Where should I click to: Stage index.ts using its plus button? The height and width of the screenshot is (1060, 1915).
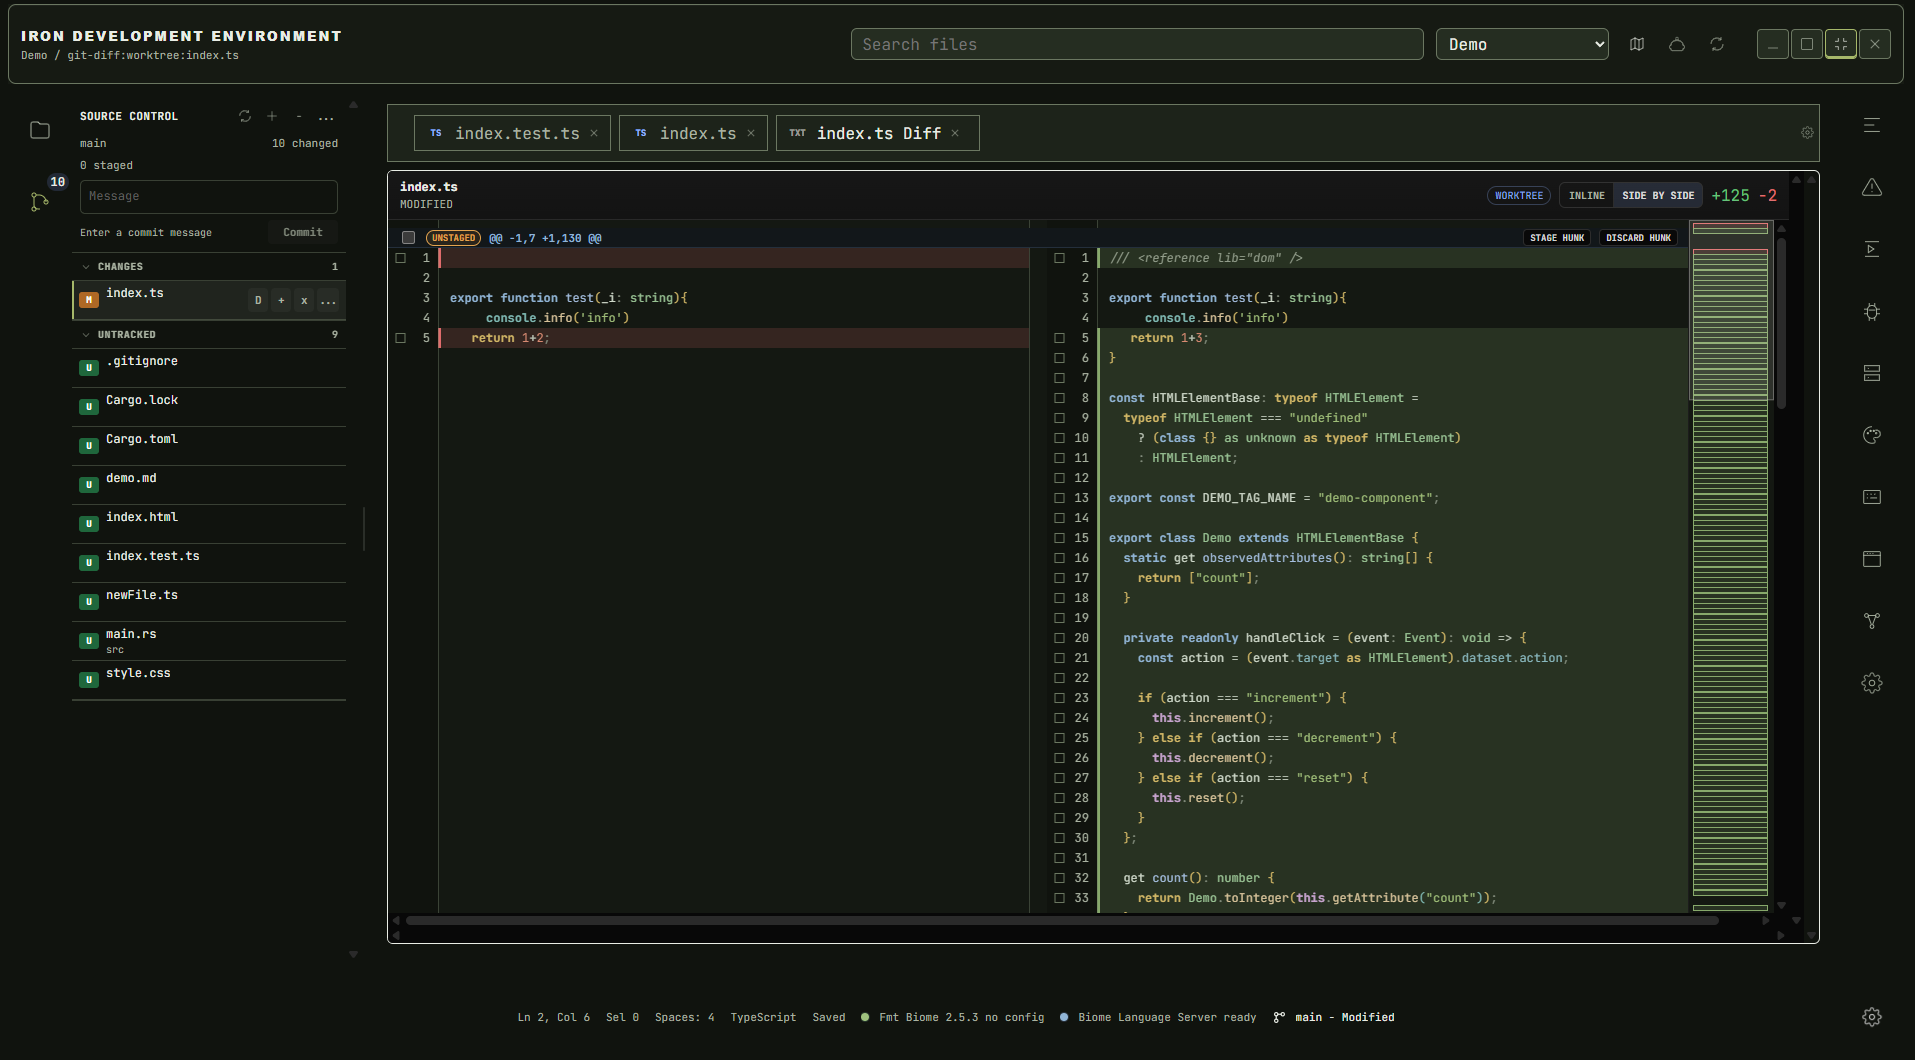[281, 300]
